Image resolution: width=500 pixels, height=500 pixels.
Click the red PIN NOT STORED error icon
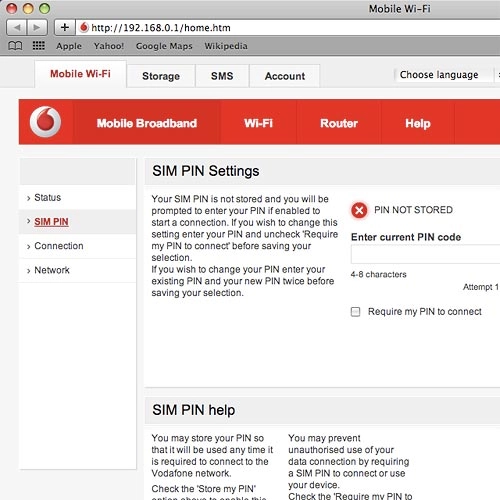[x=359, y=210]
